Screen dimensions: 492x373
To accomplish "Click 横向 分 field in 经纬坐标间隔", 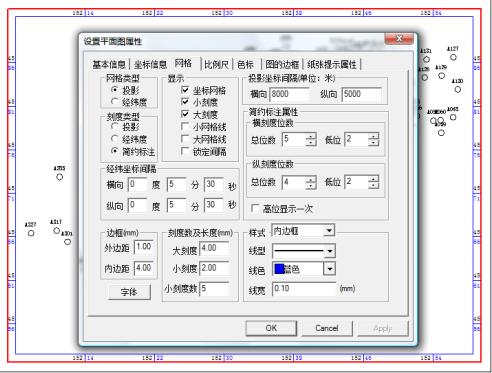I will [176, 184].
